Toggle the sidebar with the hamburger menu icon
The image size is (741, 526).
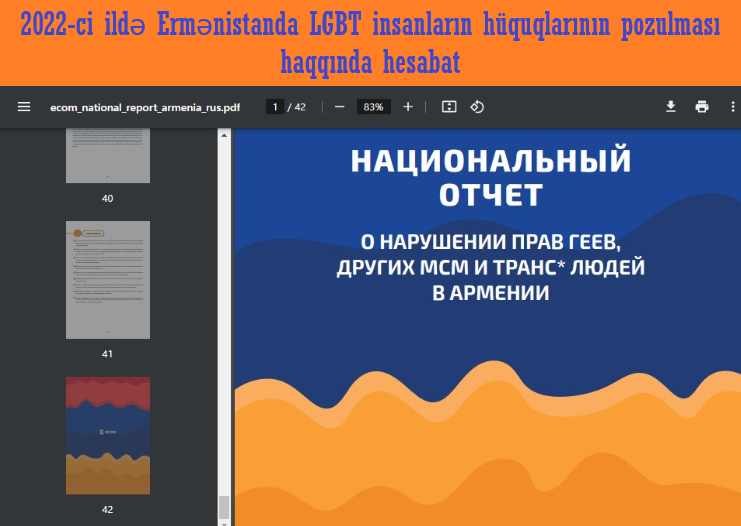tap(24, 107)
